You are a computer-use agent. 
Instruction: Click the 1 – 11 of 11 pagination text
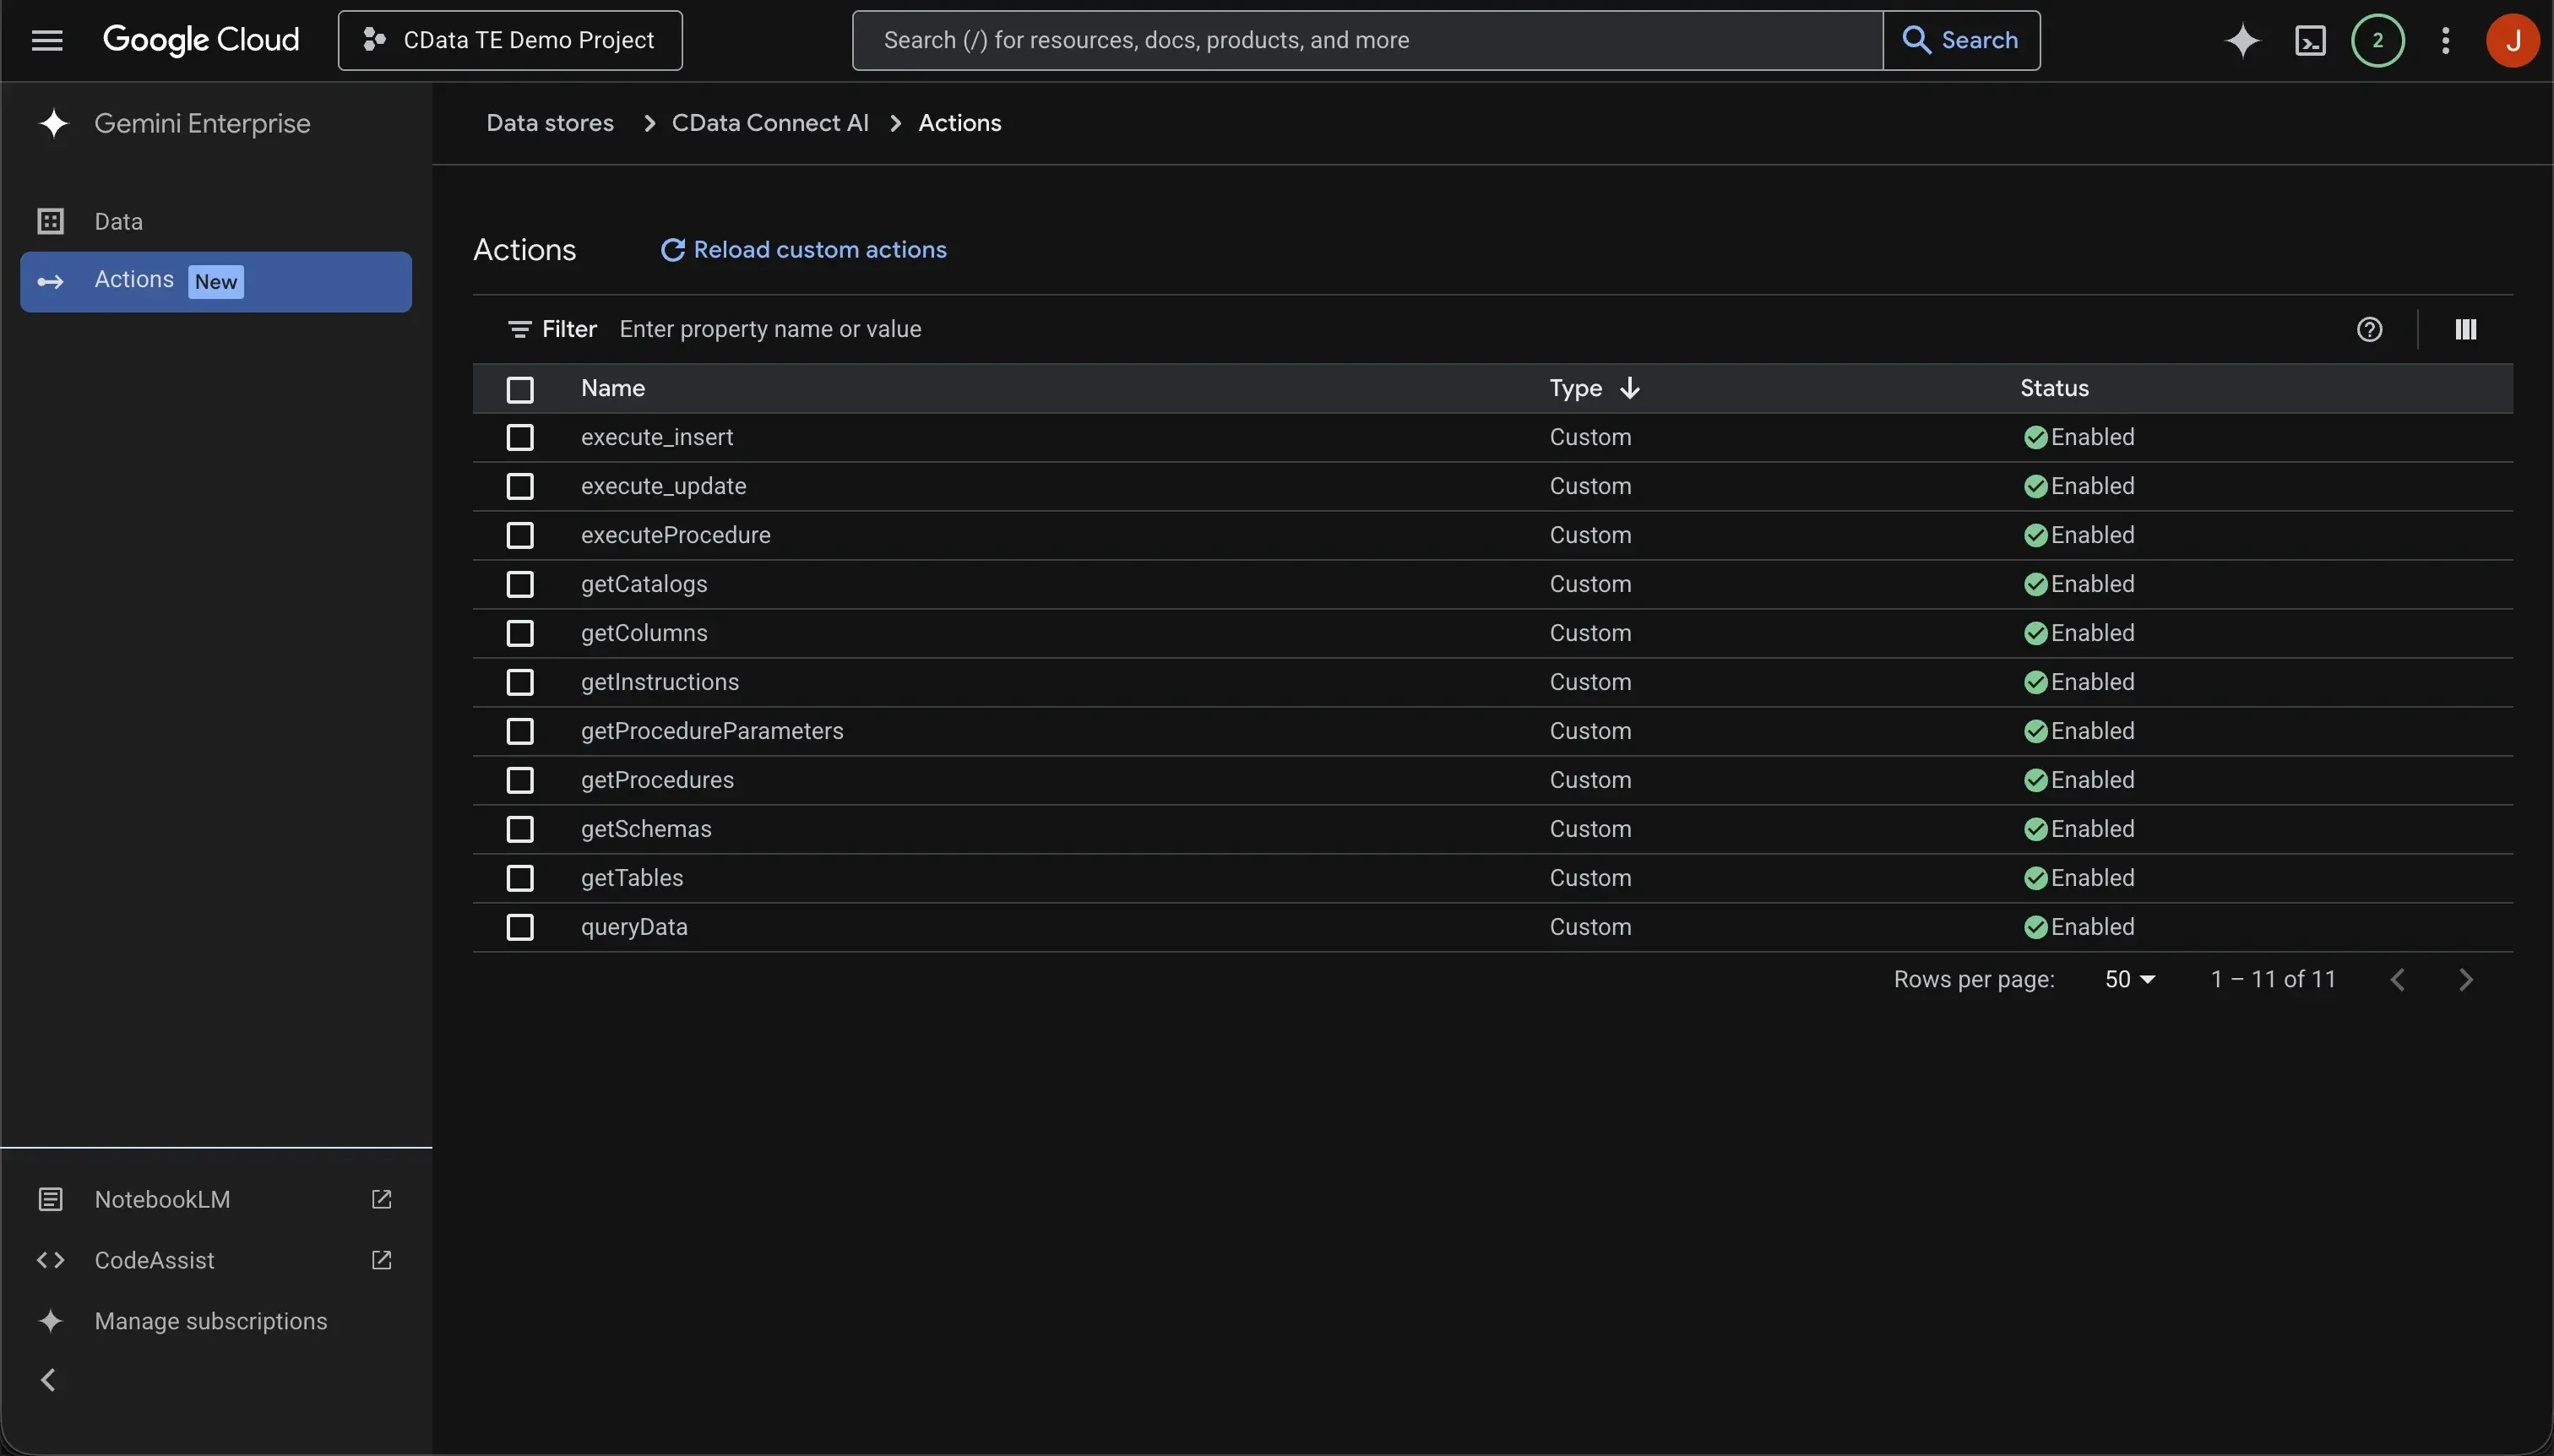2272,979
